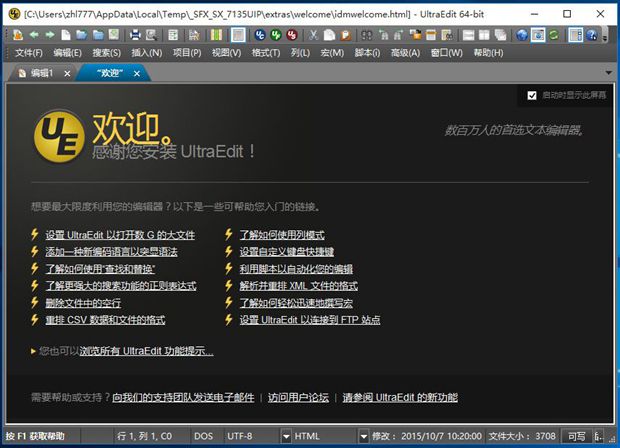Viewport: 620px width, 448px height.
Task: Open link 设置自定义键盘快捷键
Action: click(287, 252)
